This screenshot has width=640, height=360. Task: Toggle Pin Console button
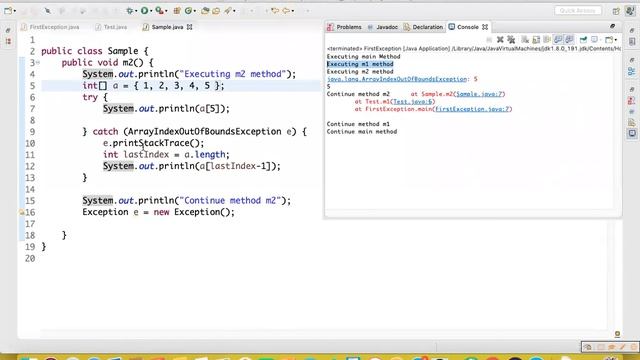(x=584, y=40)
